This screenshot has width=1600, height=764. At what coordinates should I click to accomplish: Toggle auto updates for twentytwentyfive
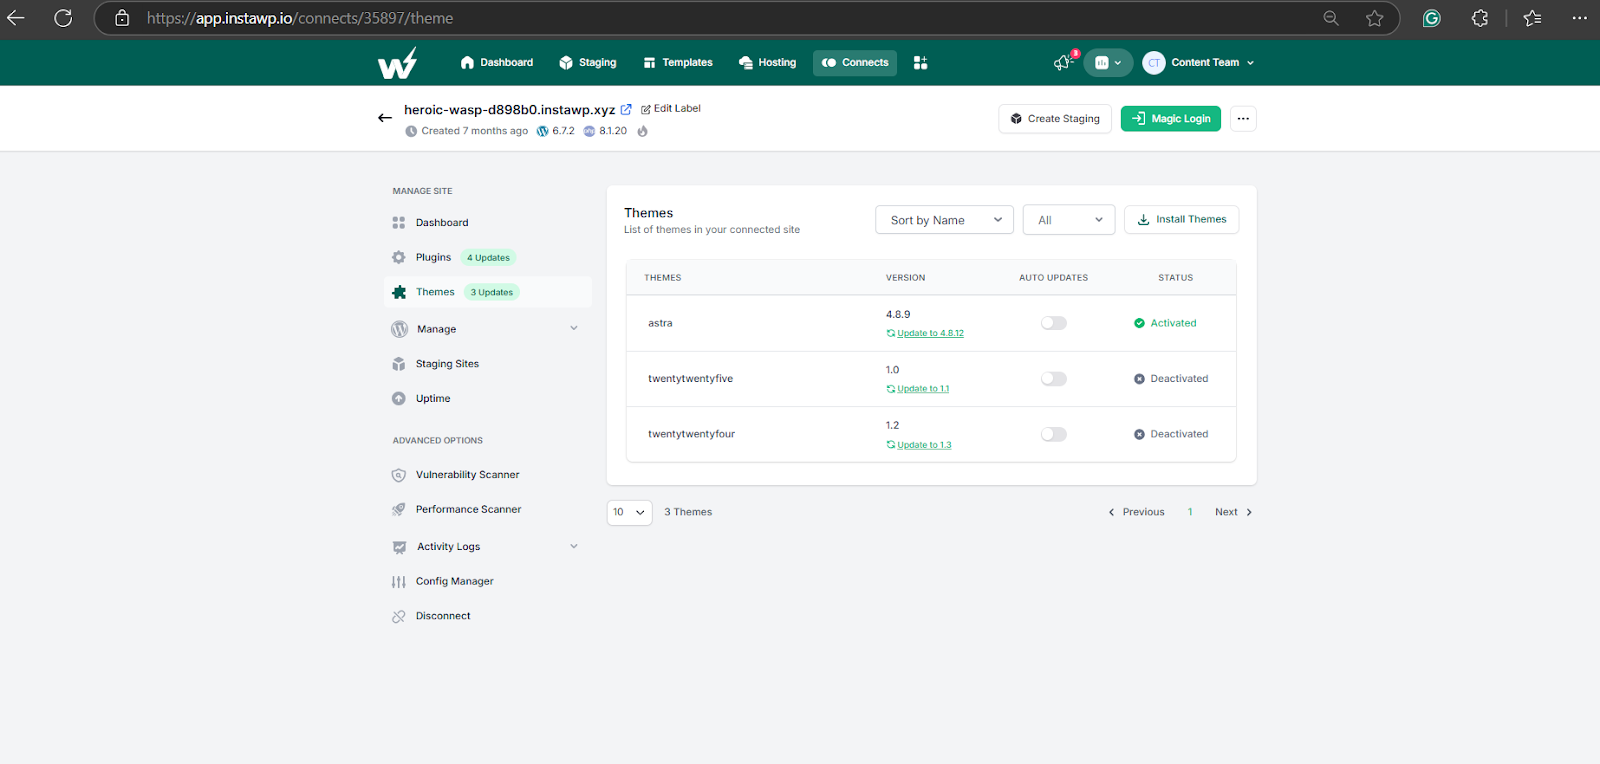[1054, 379]
